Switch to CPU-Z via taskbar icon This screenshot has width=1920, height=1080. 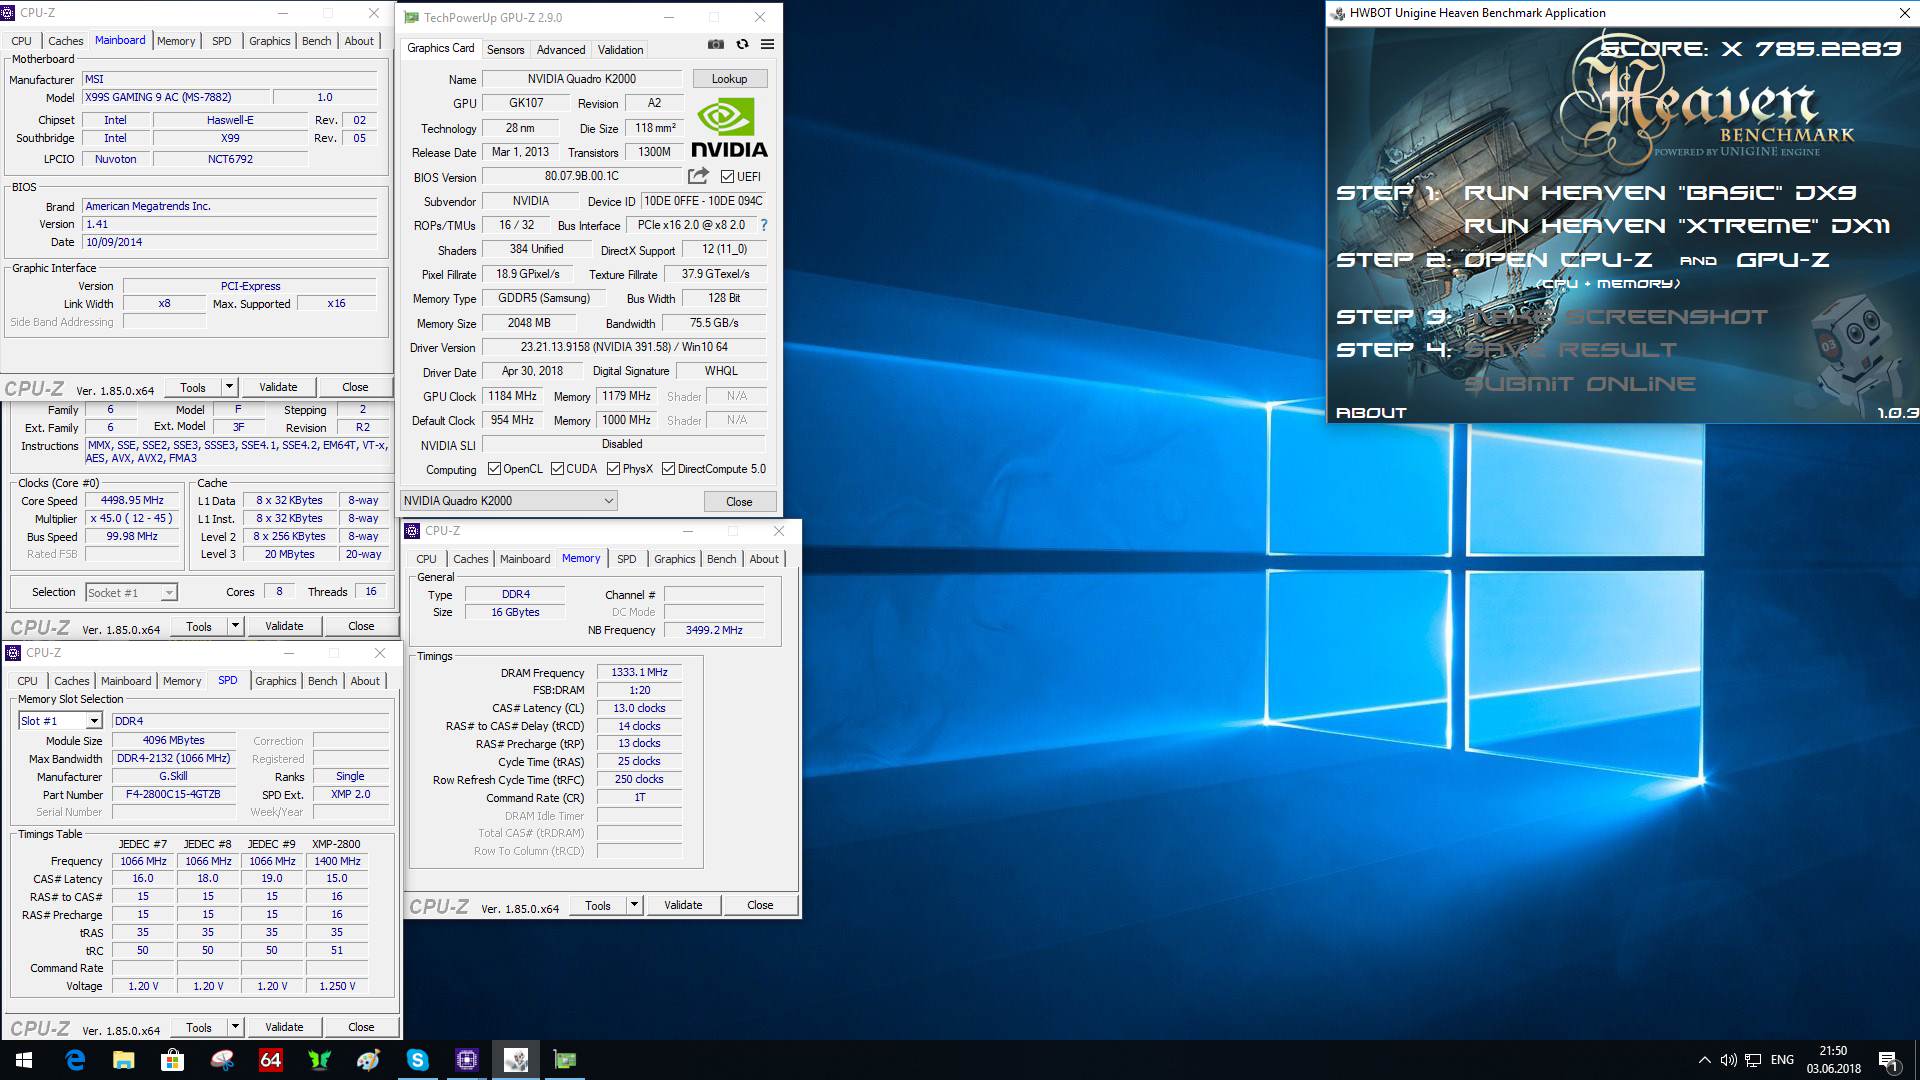467,1060
